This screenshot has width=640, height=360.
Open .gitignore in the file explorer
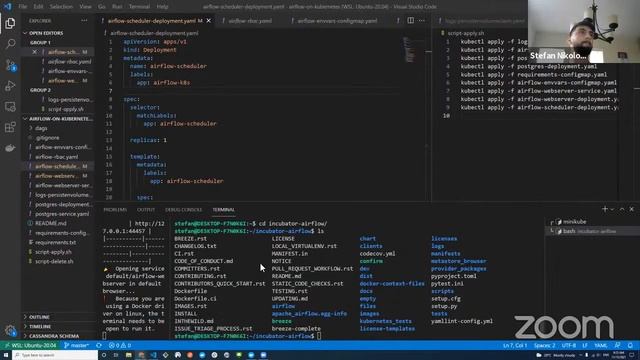(47, 138)
